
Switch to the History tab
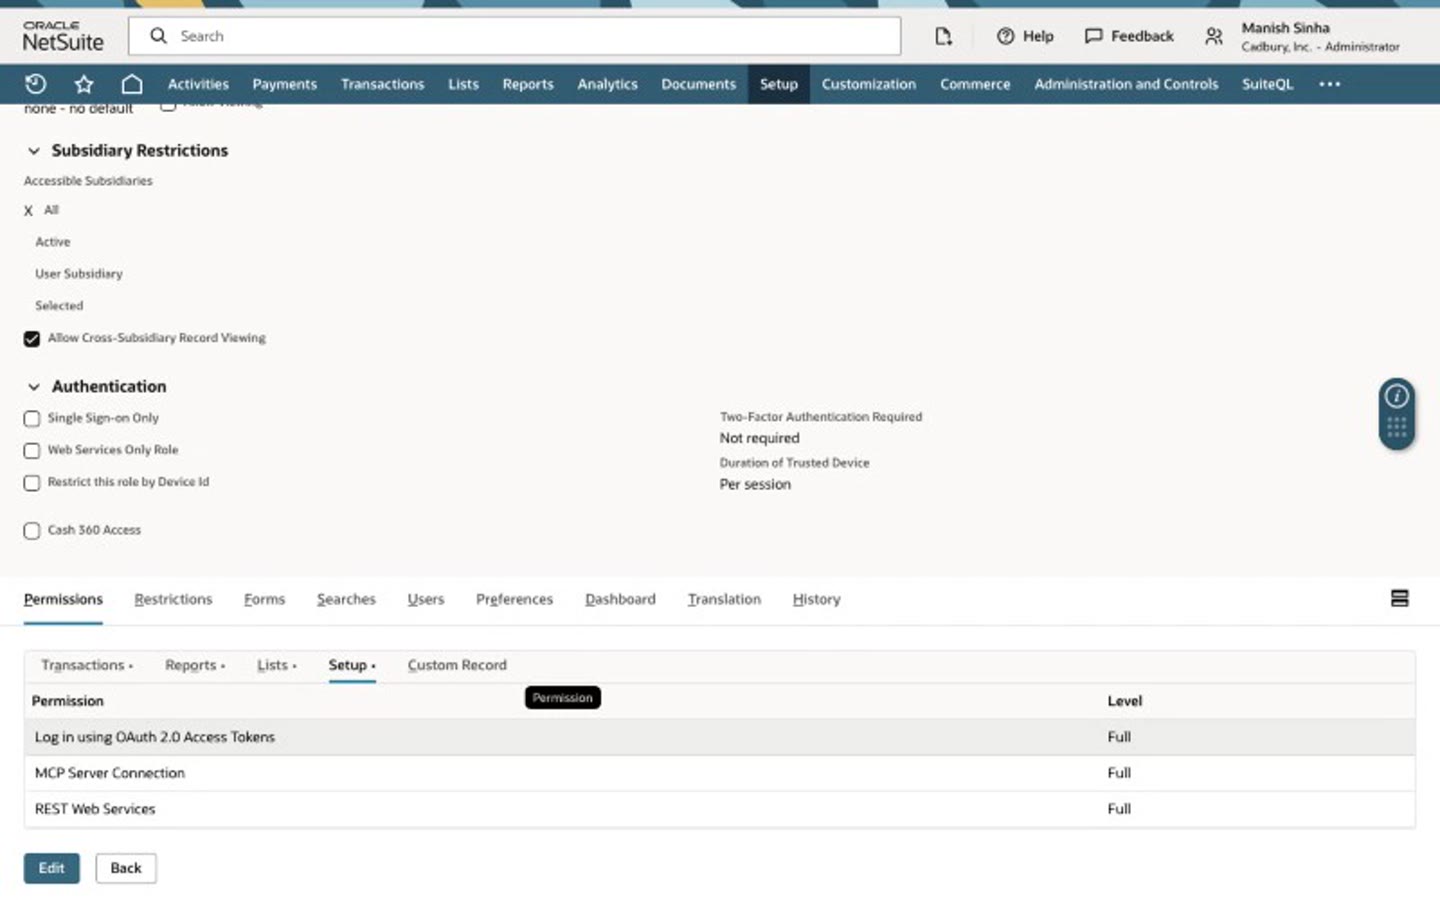816,599
